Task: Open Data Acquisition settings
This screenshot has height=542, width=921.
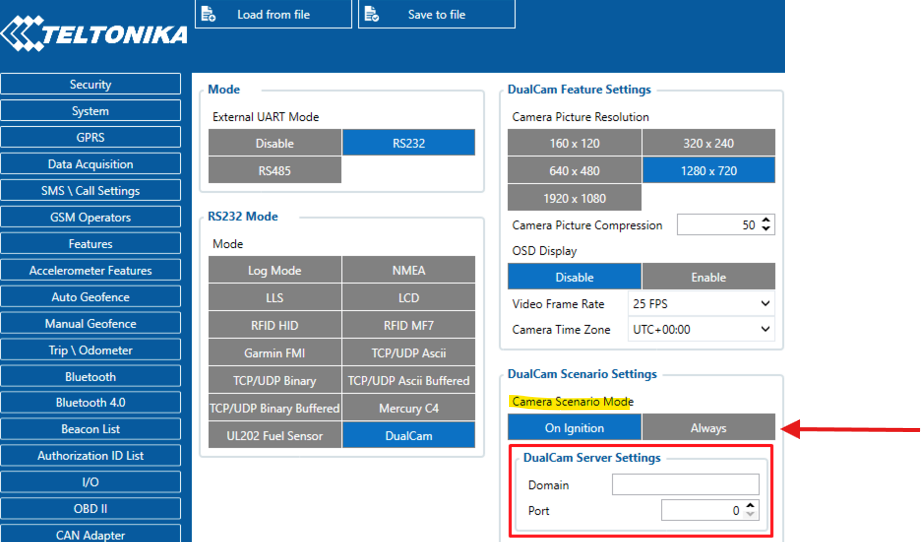Action: 90,164
